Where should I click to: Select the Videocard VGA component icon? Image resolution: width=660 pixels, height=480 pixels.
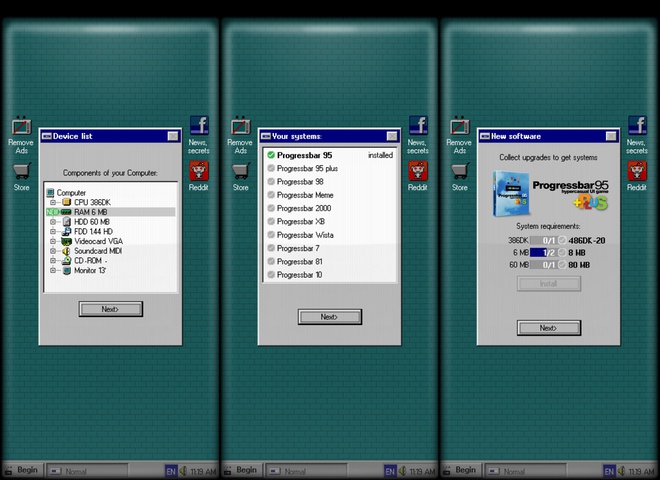pyautogui.click(x=66, y=241)
